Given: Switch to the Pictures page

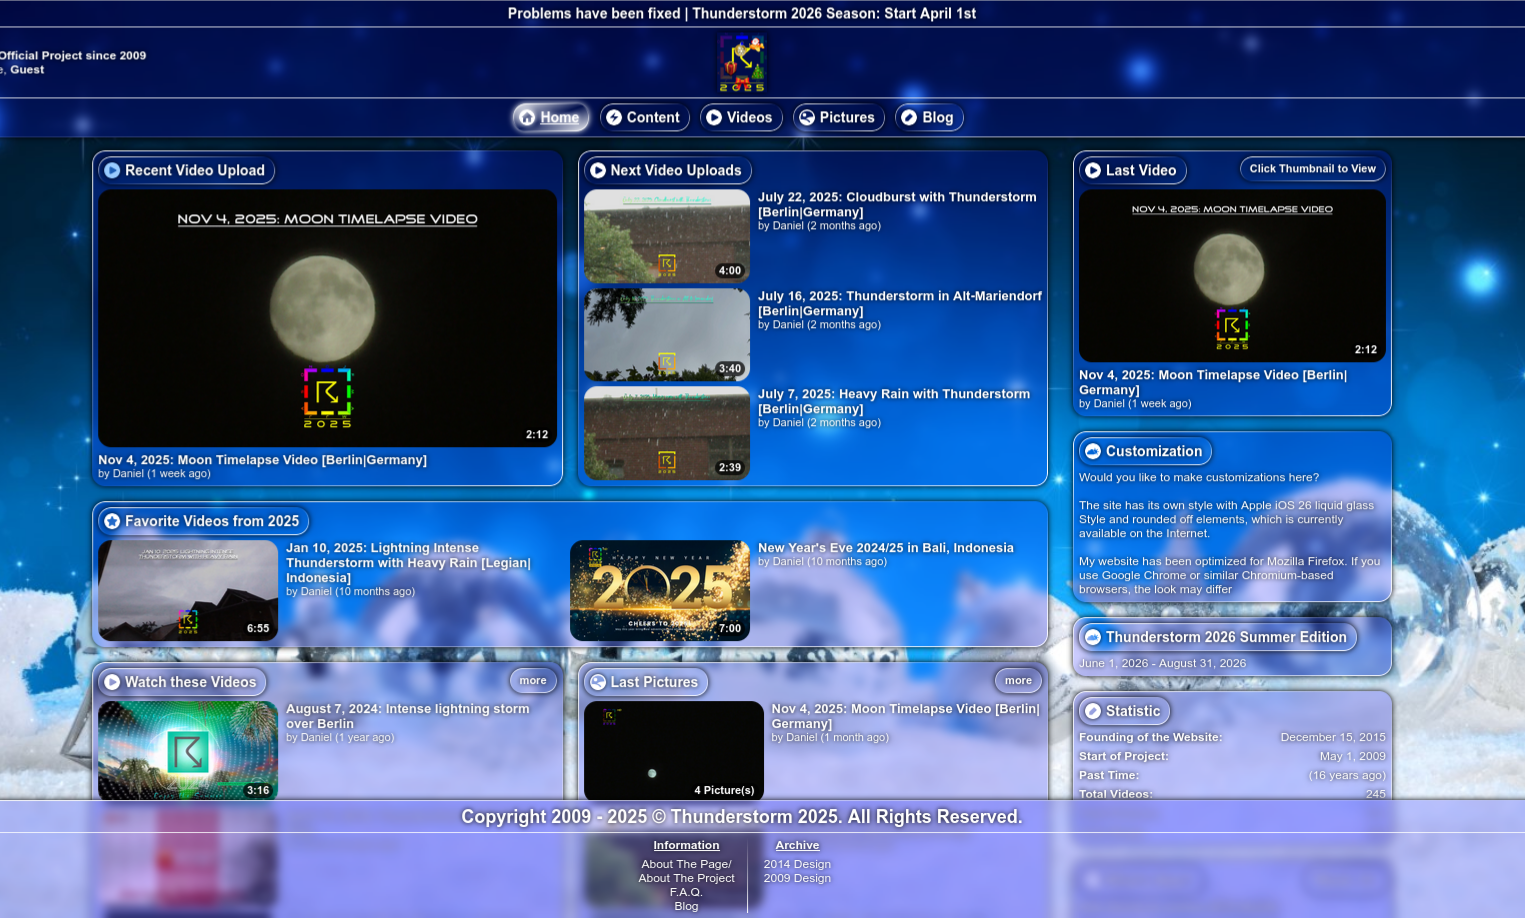Looking at the screenshot, I should pyautogui.click(x=838, y=118).
